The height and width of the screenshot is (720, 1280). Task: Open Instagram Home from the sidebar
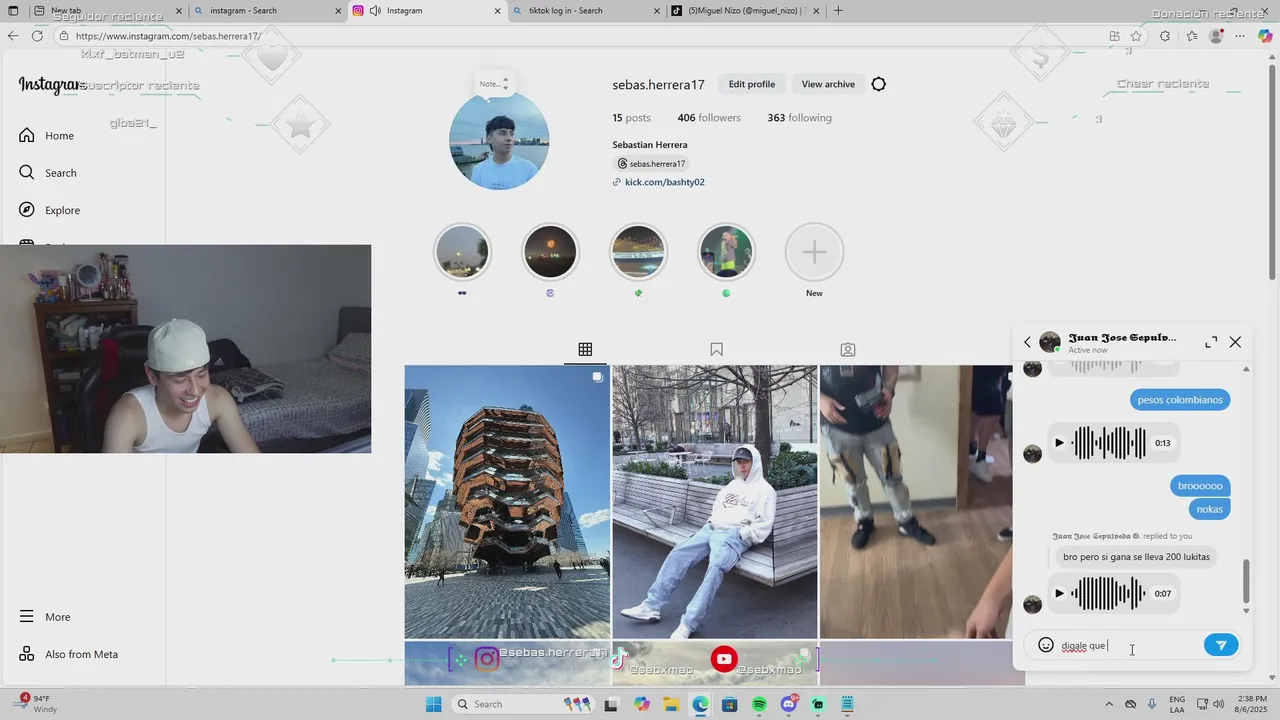(x=47, y=136)
